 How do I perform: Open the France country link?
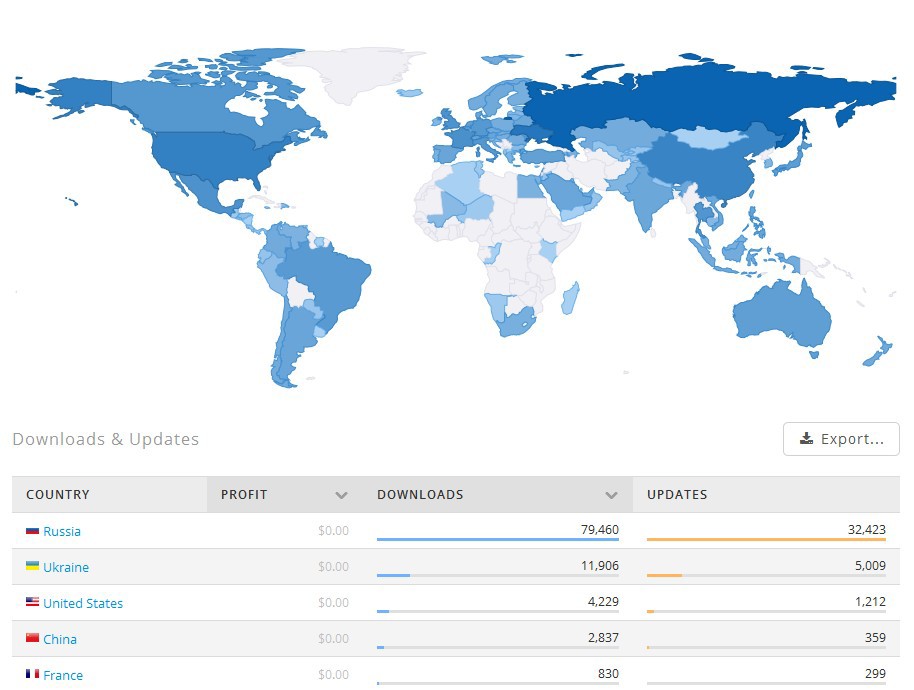pos(63,675)
